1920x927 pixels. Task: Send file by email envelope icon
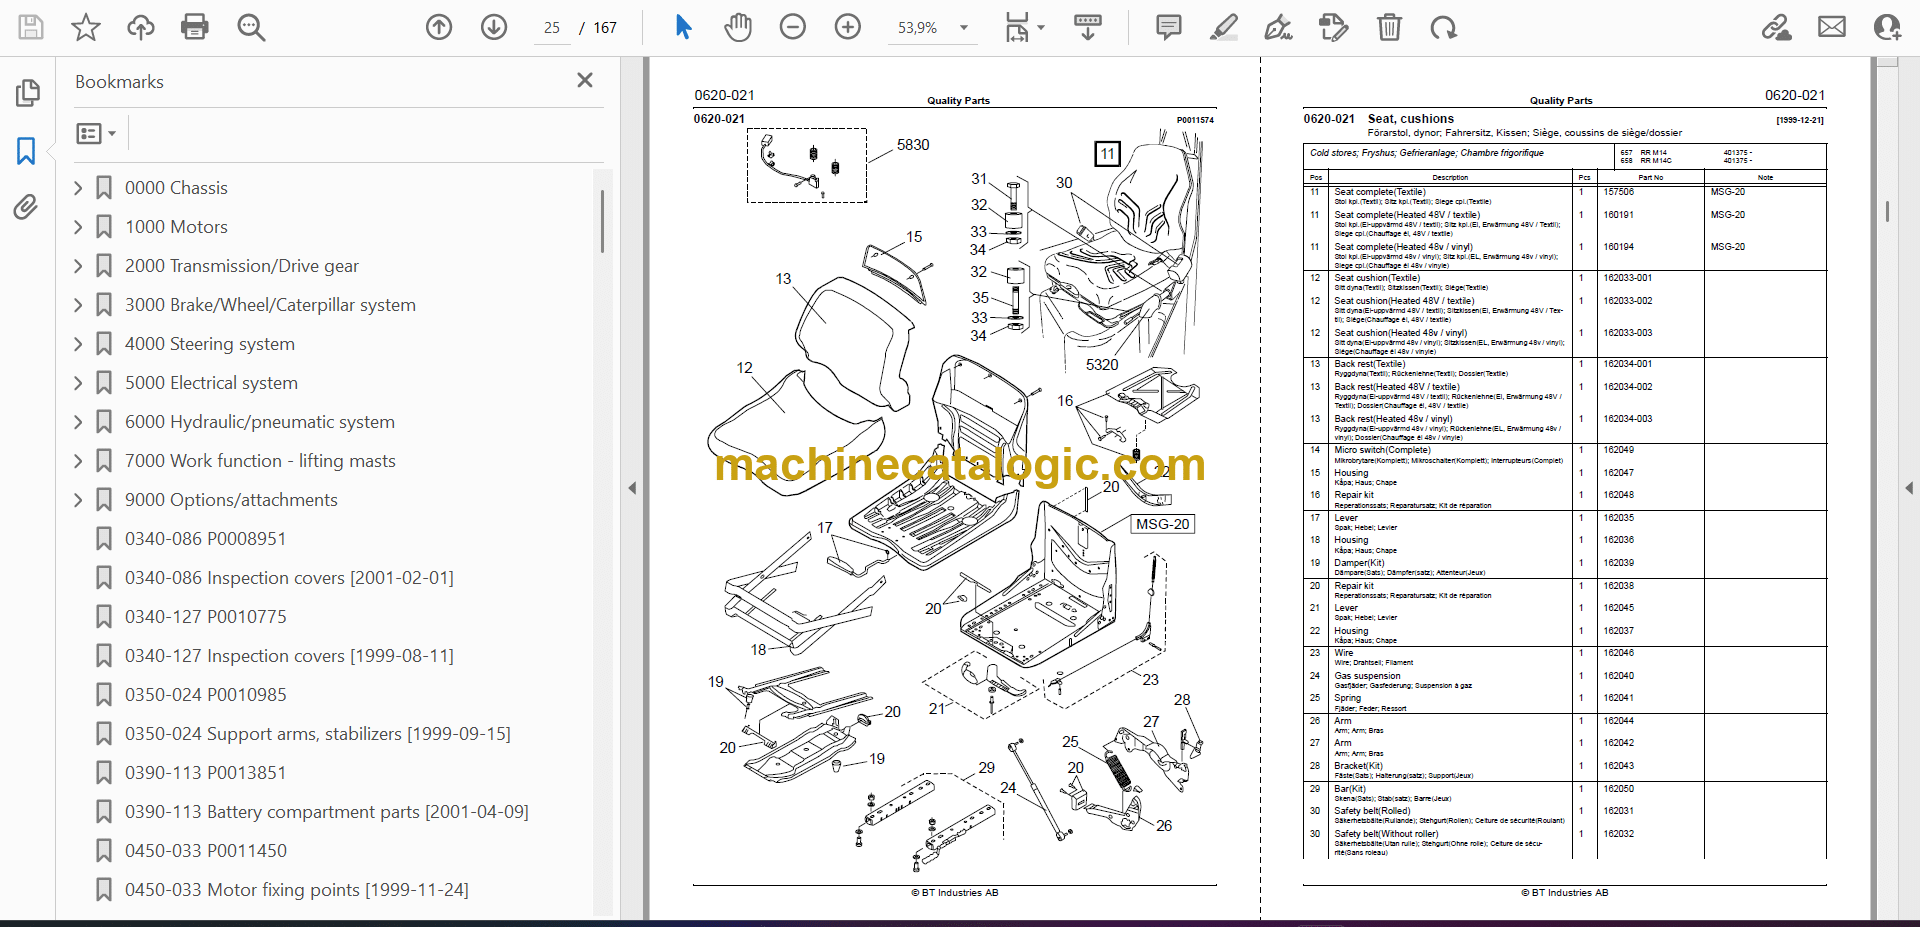tap(1832, 27)
